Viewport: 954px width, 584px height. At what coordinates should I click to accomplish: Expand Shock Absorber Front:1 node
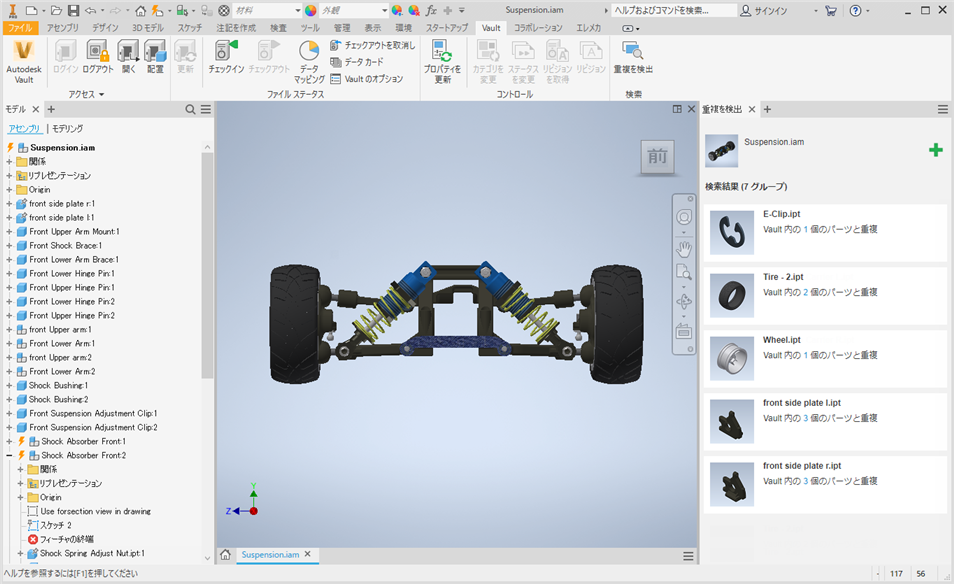tap(9, 442)
